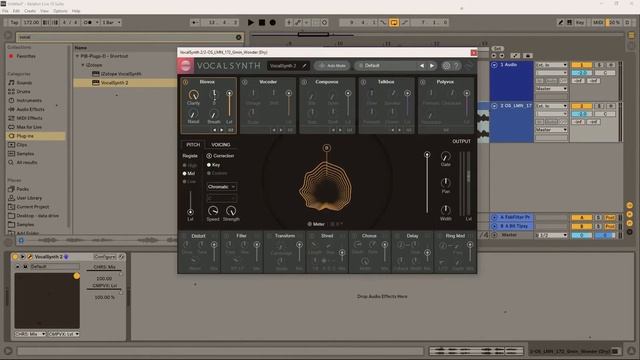Screen dimensions: 640x360
Task: Stop playback with the transport Stop button
Action: (262, 22)
